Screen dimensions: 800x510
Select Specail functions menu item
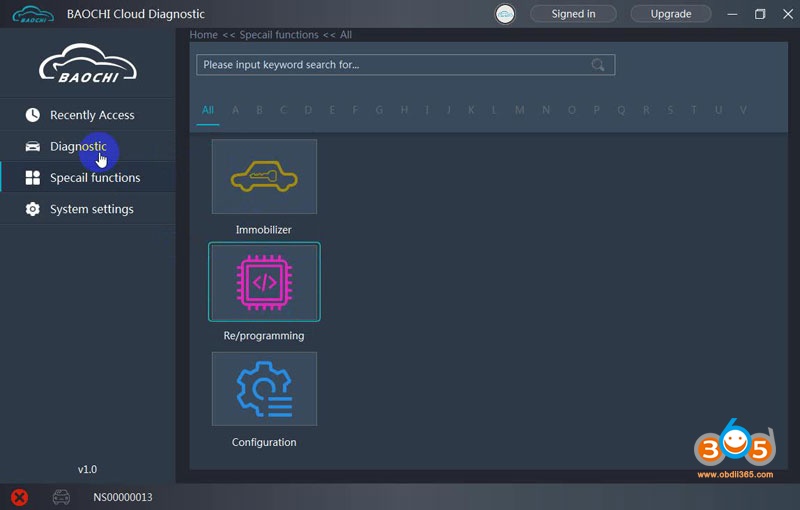click(x=88, y=177)
